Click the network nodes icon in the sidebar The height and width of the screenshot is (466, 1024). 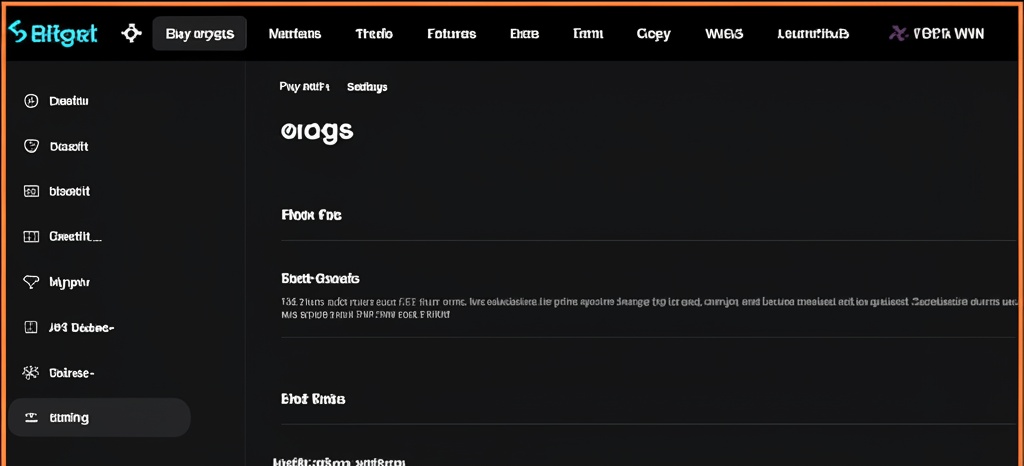pos(31,373)
